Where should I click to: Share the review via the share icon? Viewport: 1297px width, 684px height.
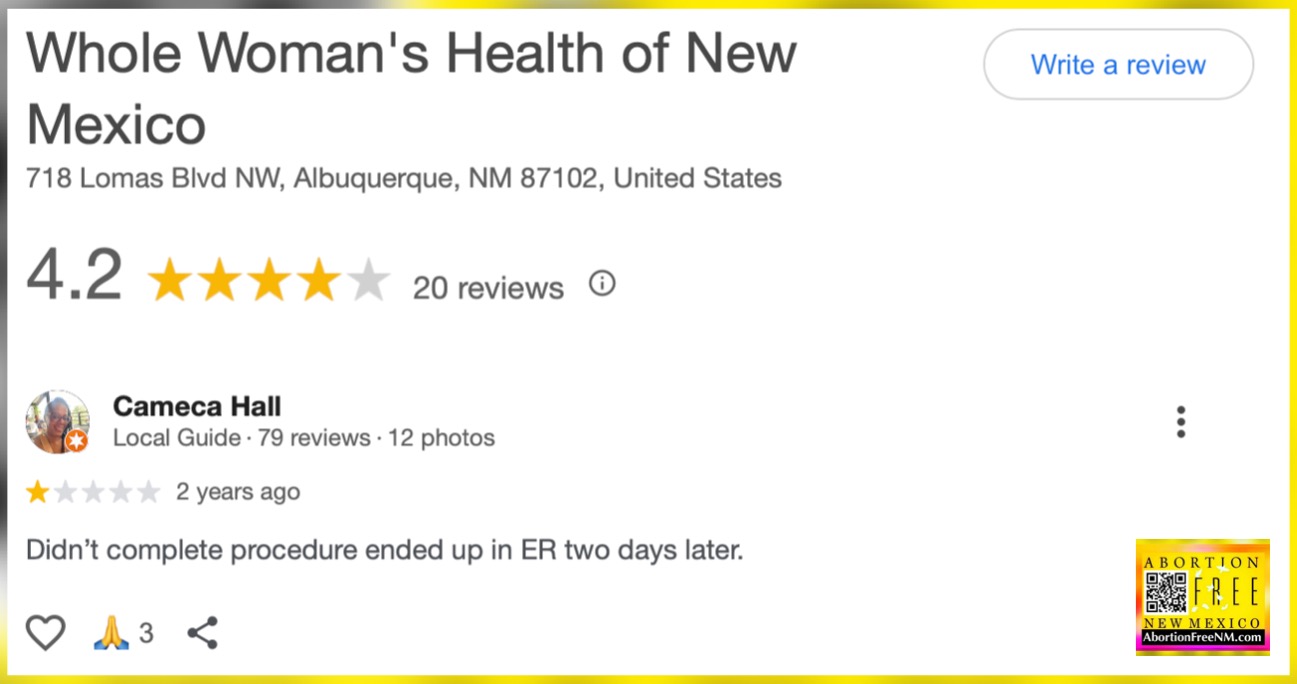(x=203, y=633)
